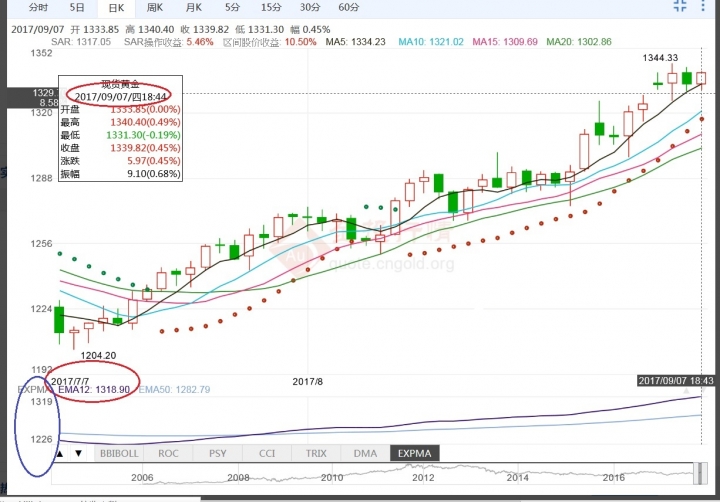Screen dimensions: 720x502
Task: Click the down arrow beside indicator tabs
Action: 78,454
